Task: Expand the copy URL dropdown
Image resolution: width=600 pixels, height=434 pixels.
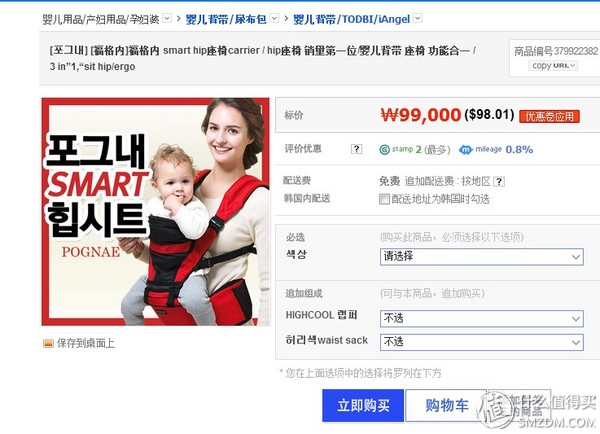Action: [x=553, y=66]
